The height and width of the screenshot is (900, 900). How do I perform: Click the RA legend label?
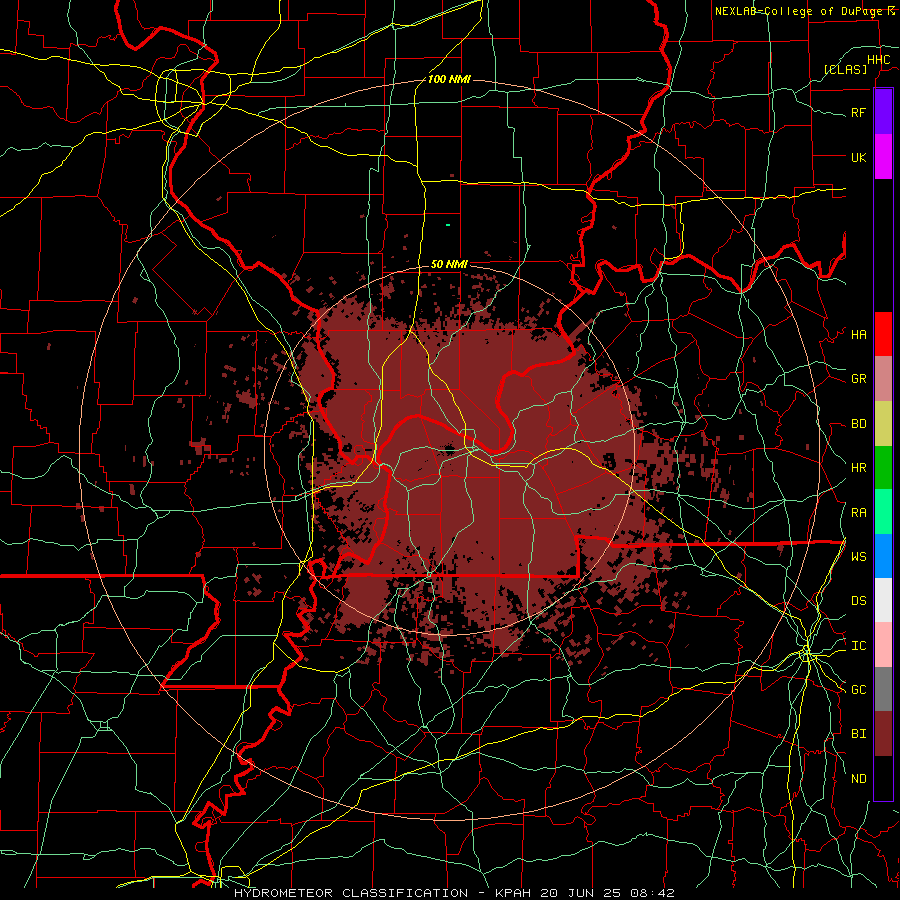click(x=859, y=513)
